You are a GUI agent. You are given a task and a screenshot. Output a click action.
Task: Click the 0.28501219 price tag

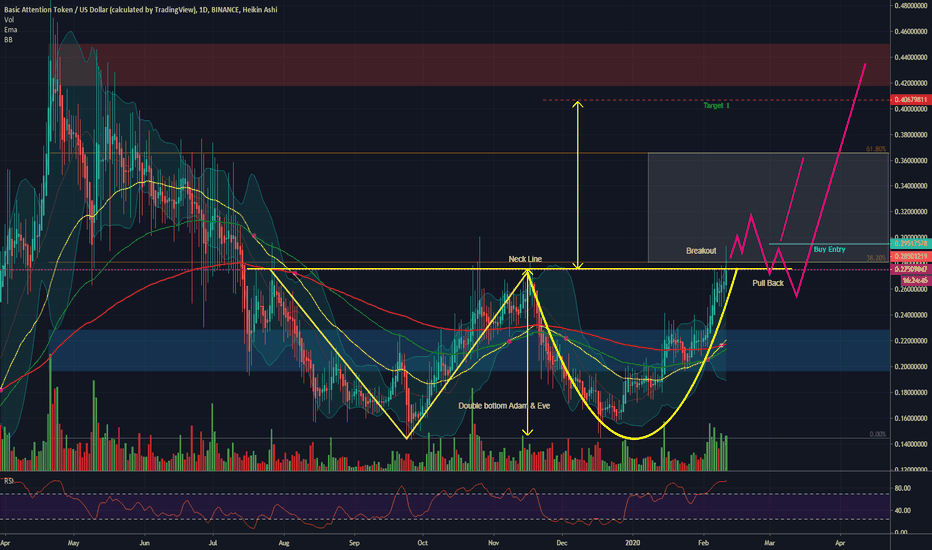[x=911, y=257]
